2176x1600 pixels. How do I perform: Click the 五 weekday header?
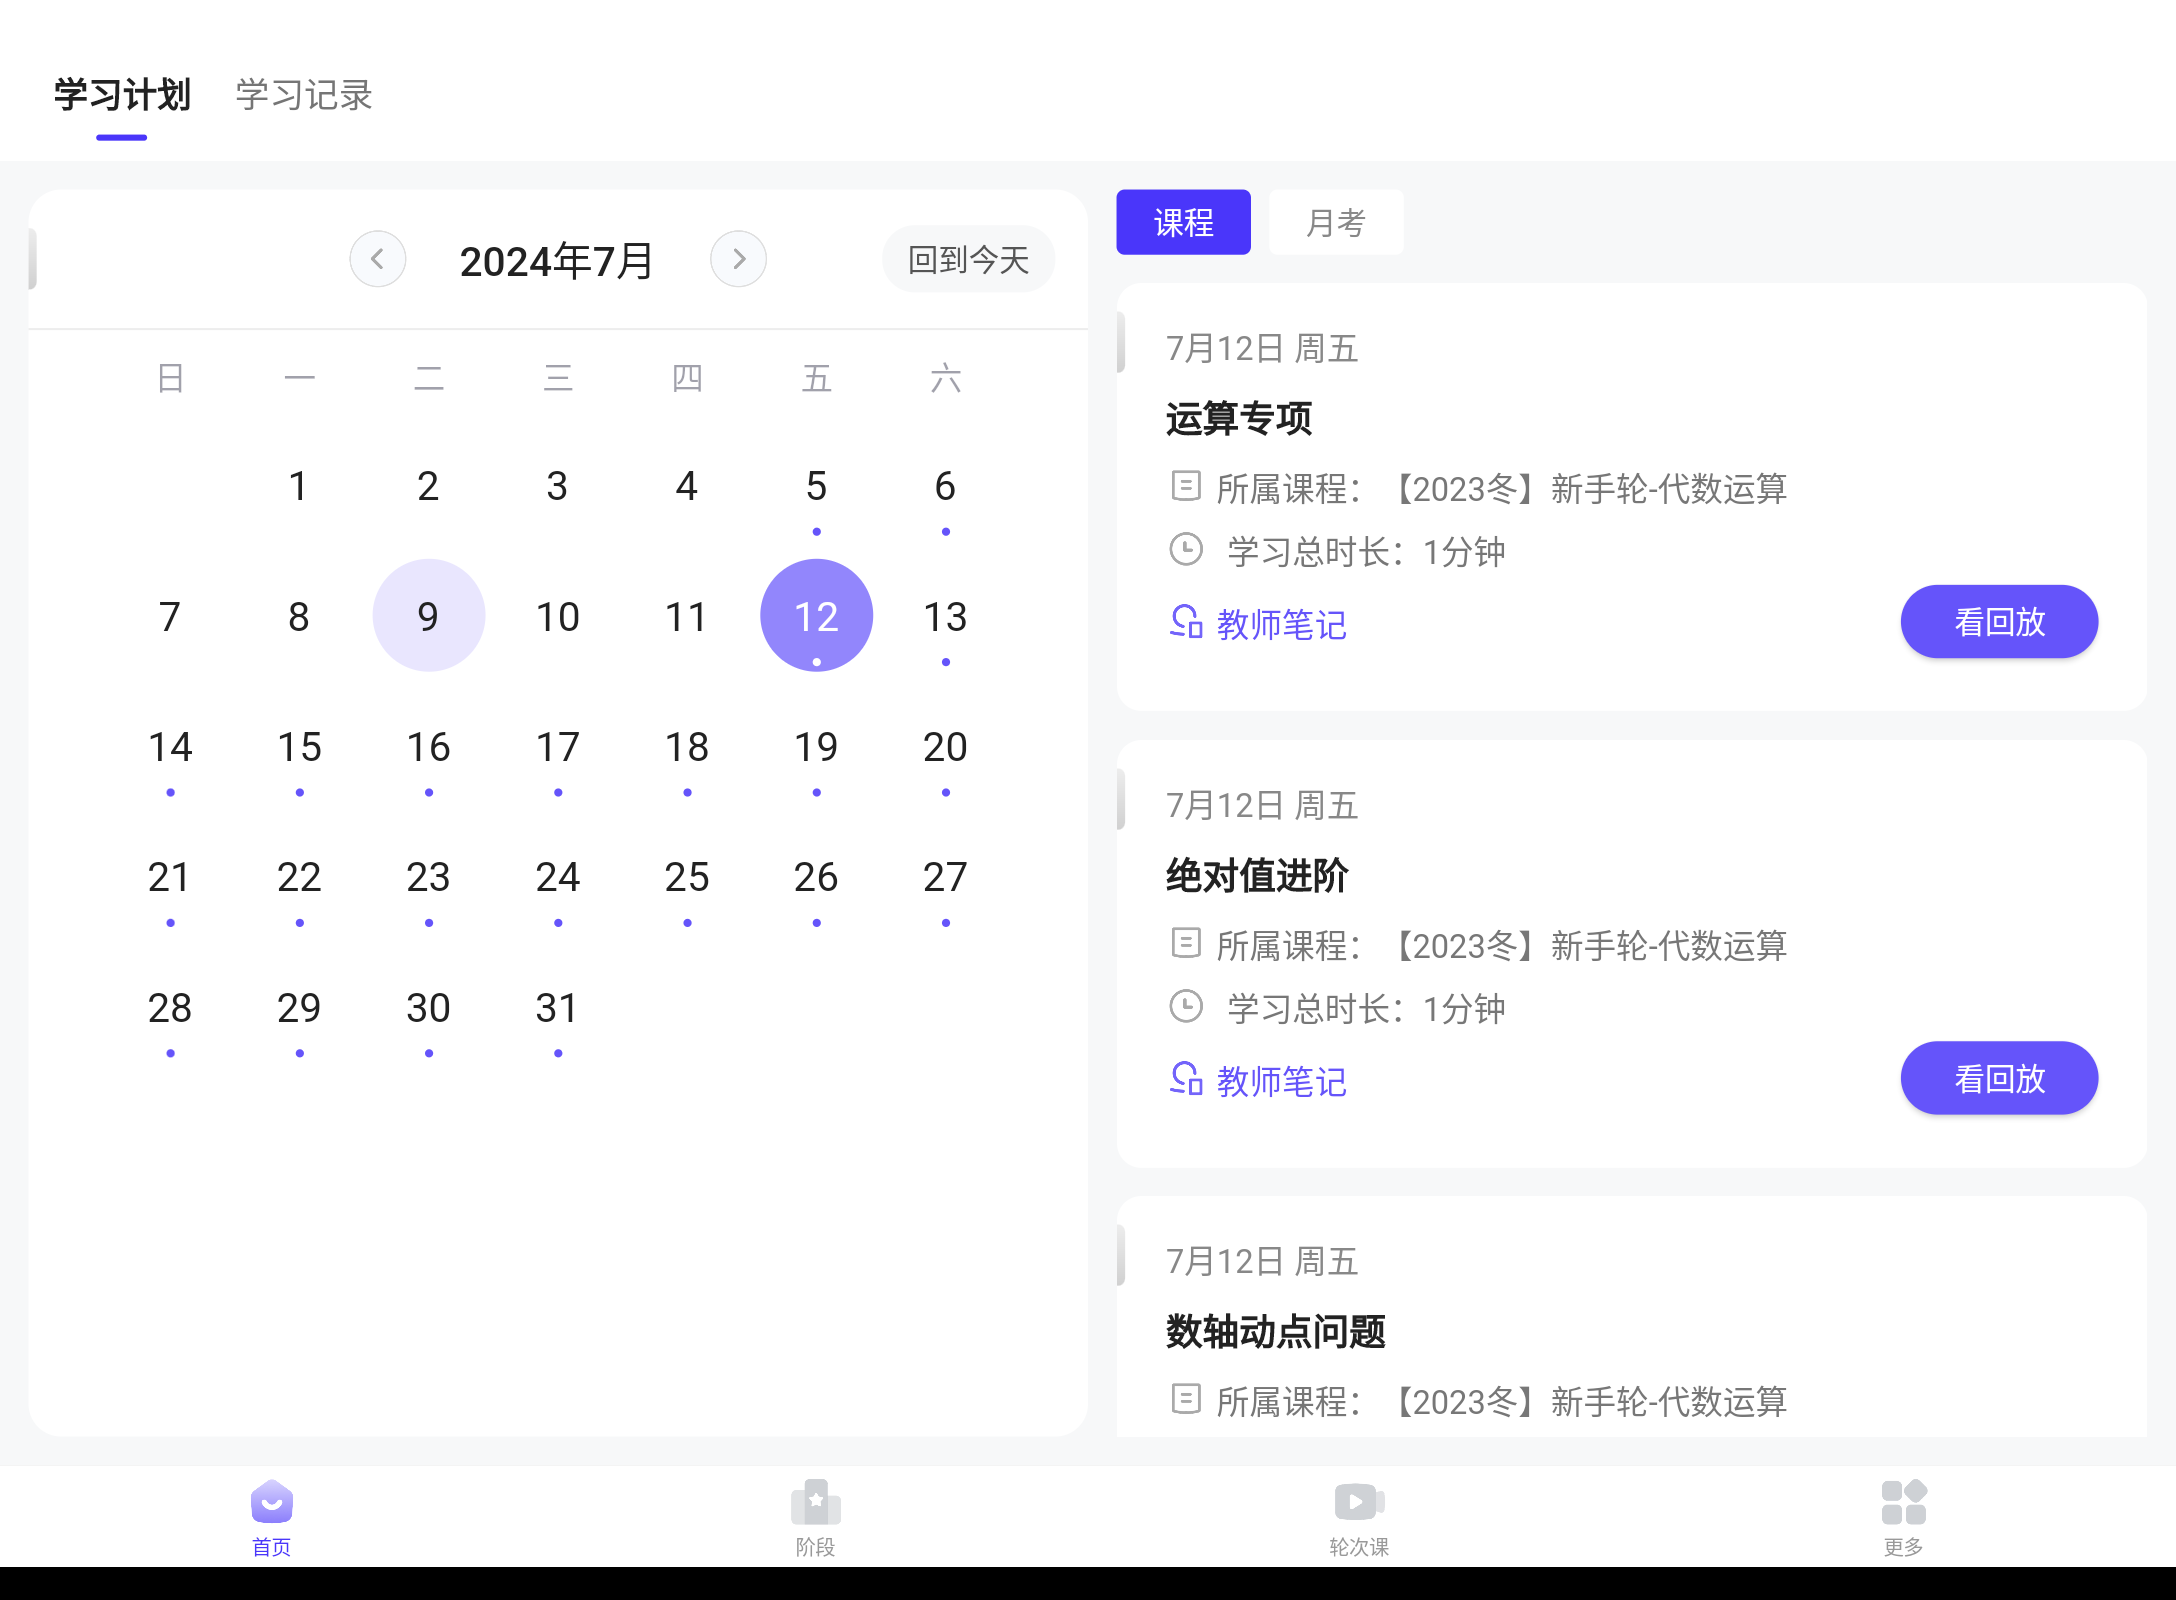[816, 378]
